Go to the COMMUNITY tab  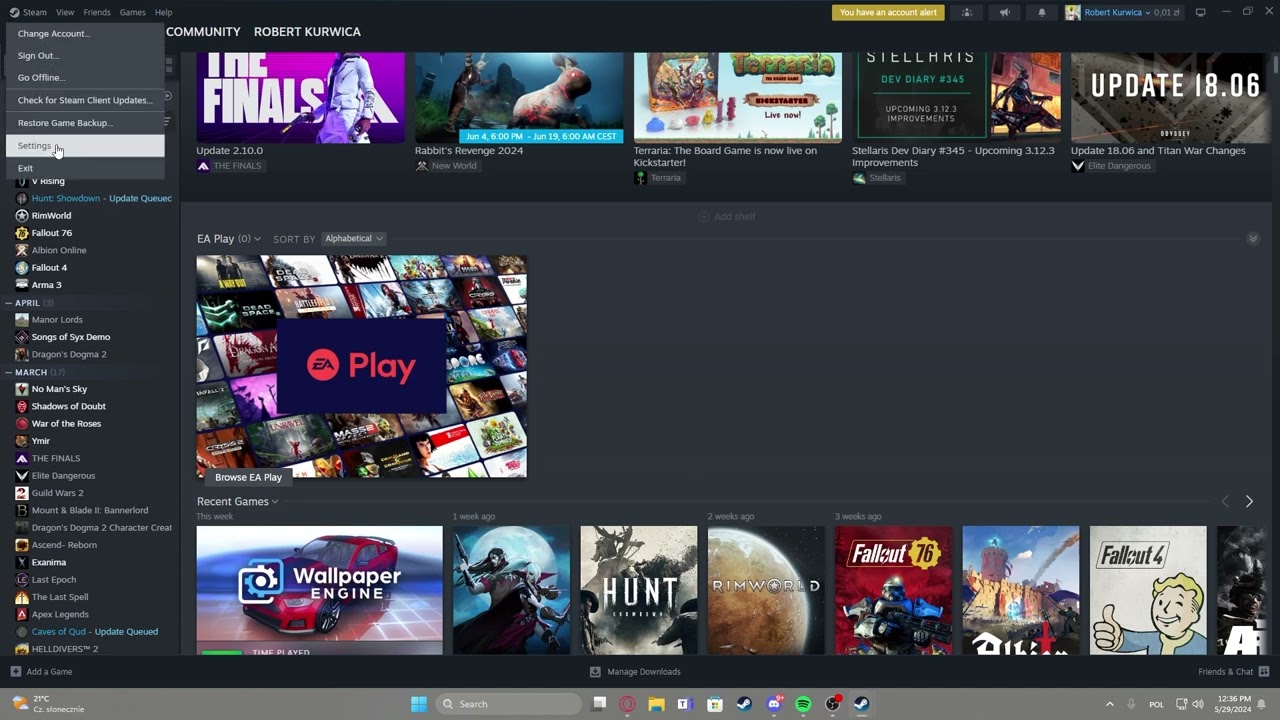[x=203, y=32]
